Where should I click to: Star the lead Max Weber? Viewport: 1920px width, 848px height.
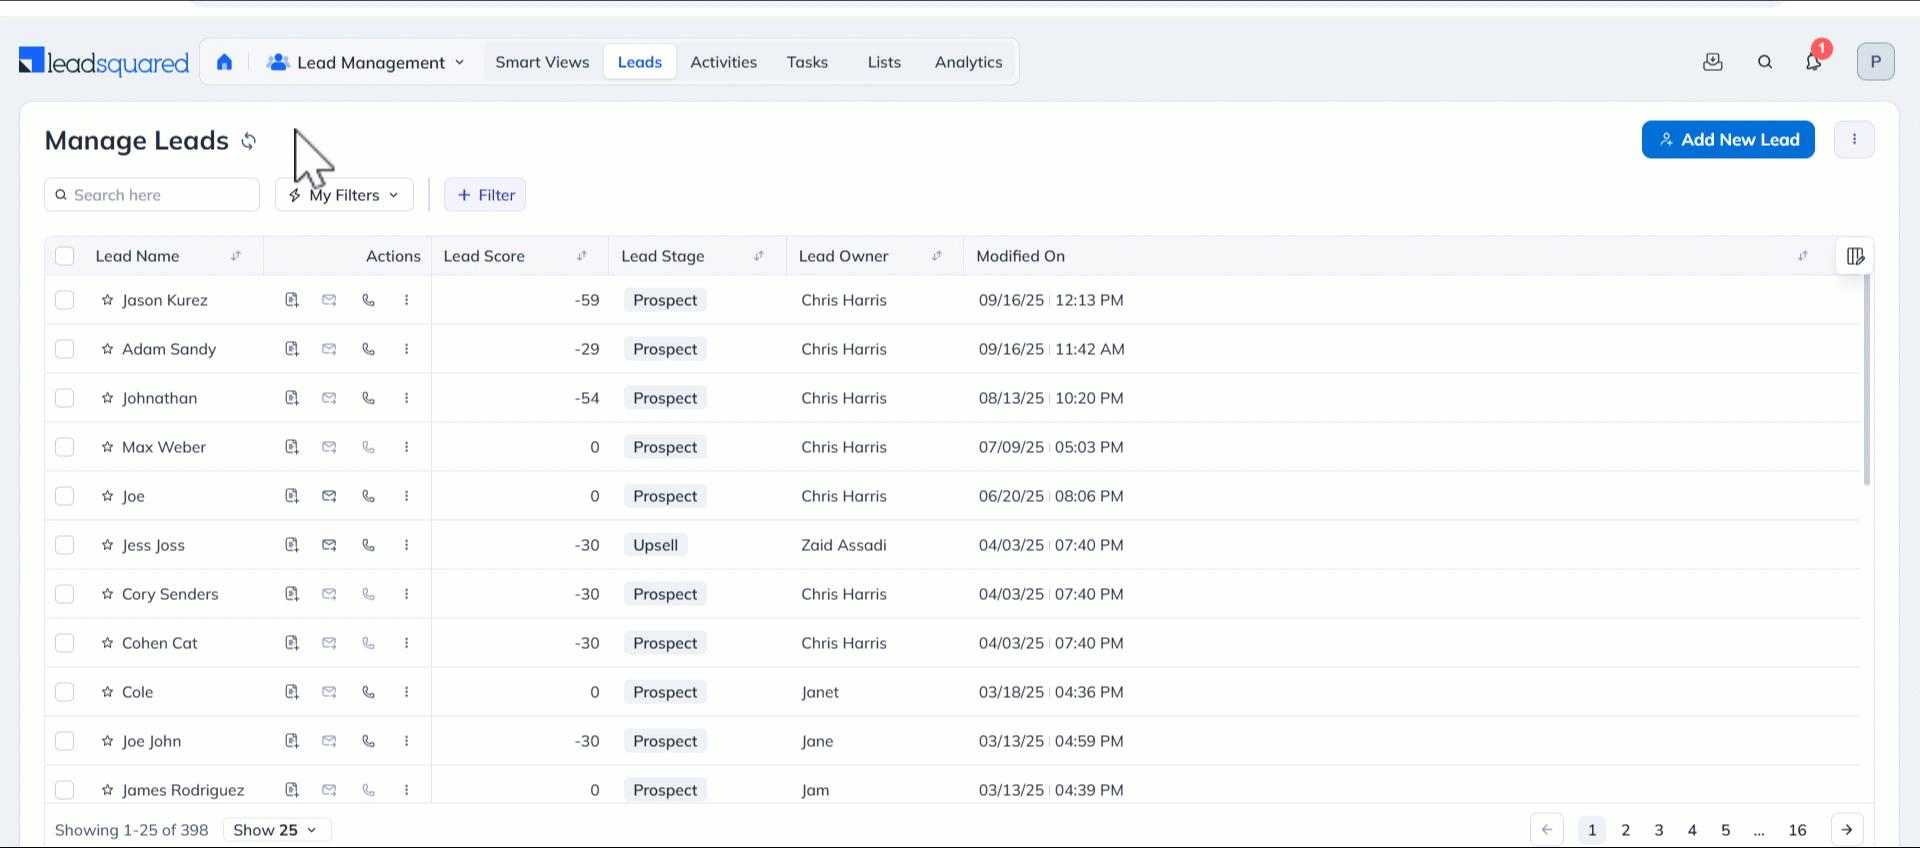tap(107, 447)
